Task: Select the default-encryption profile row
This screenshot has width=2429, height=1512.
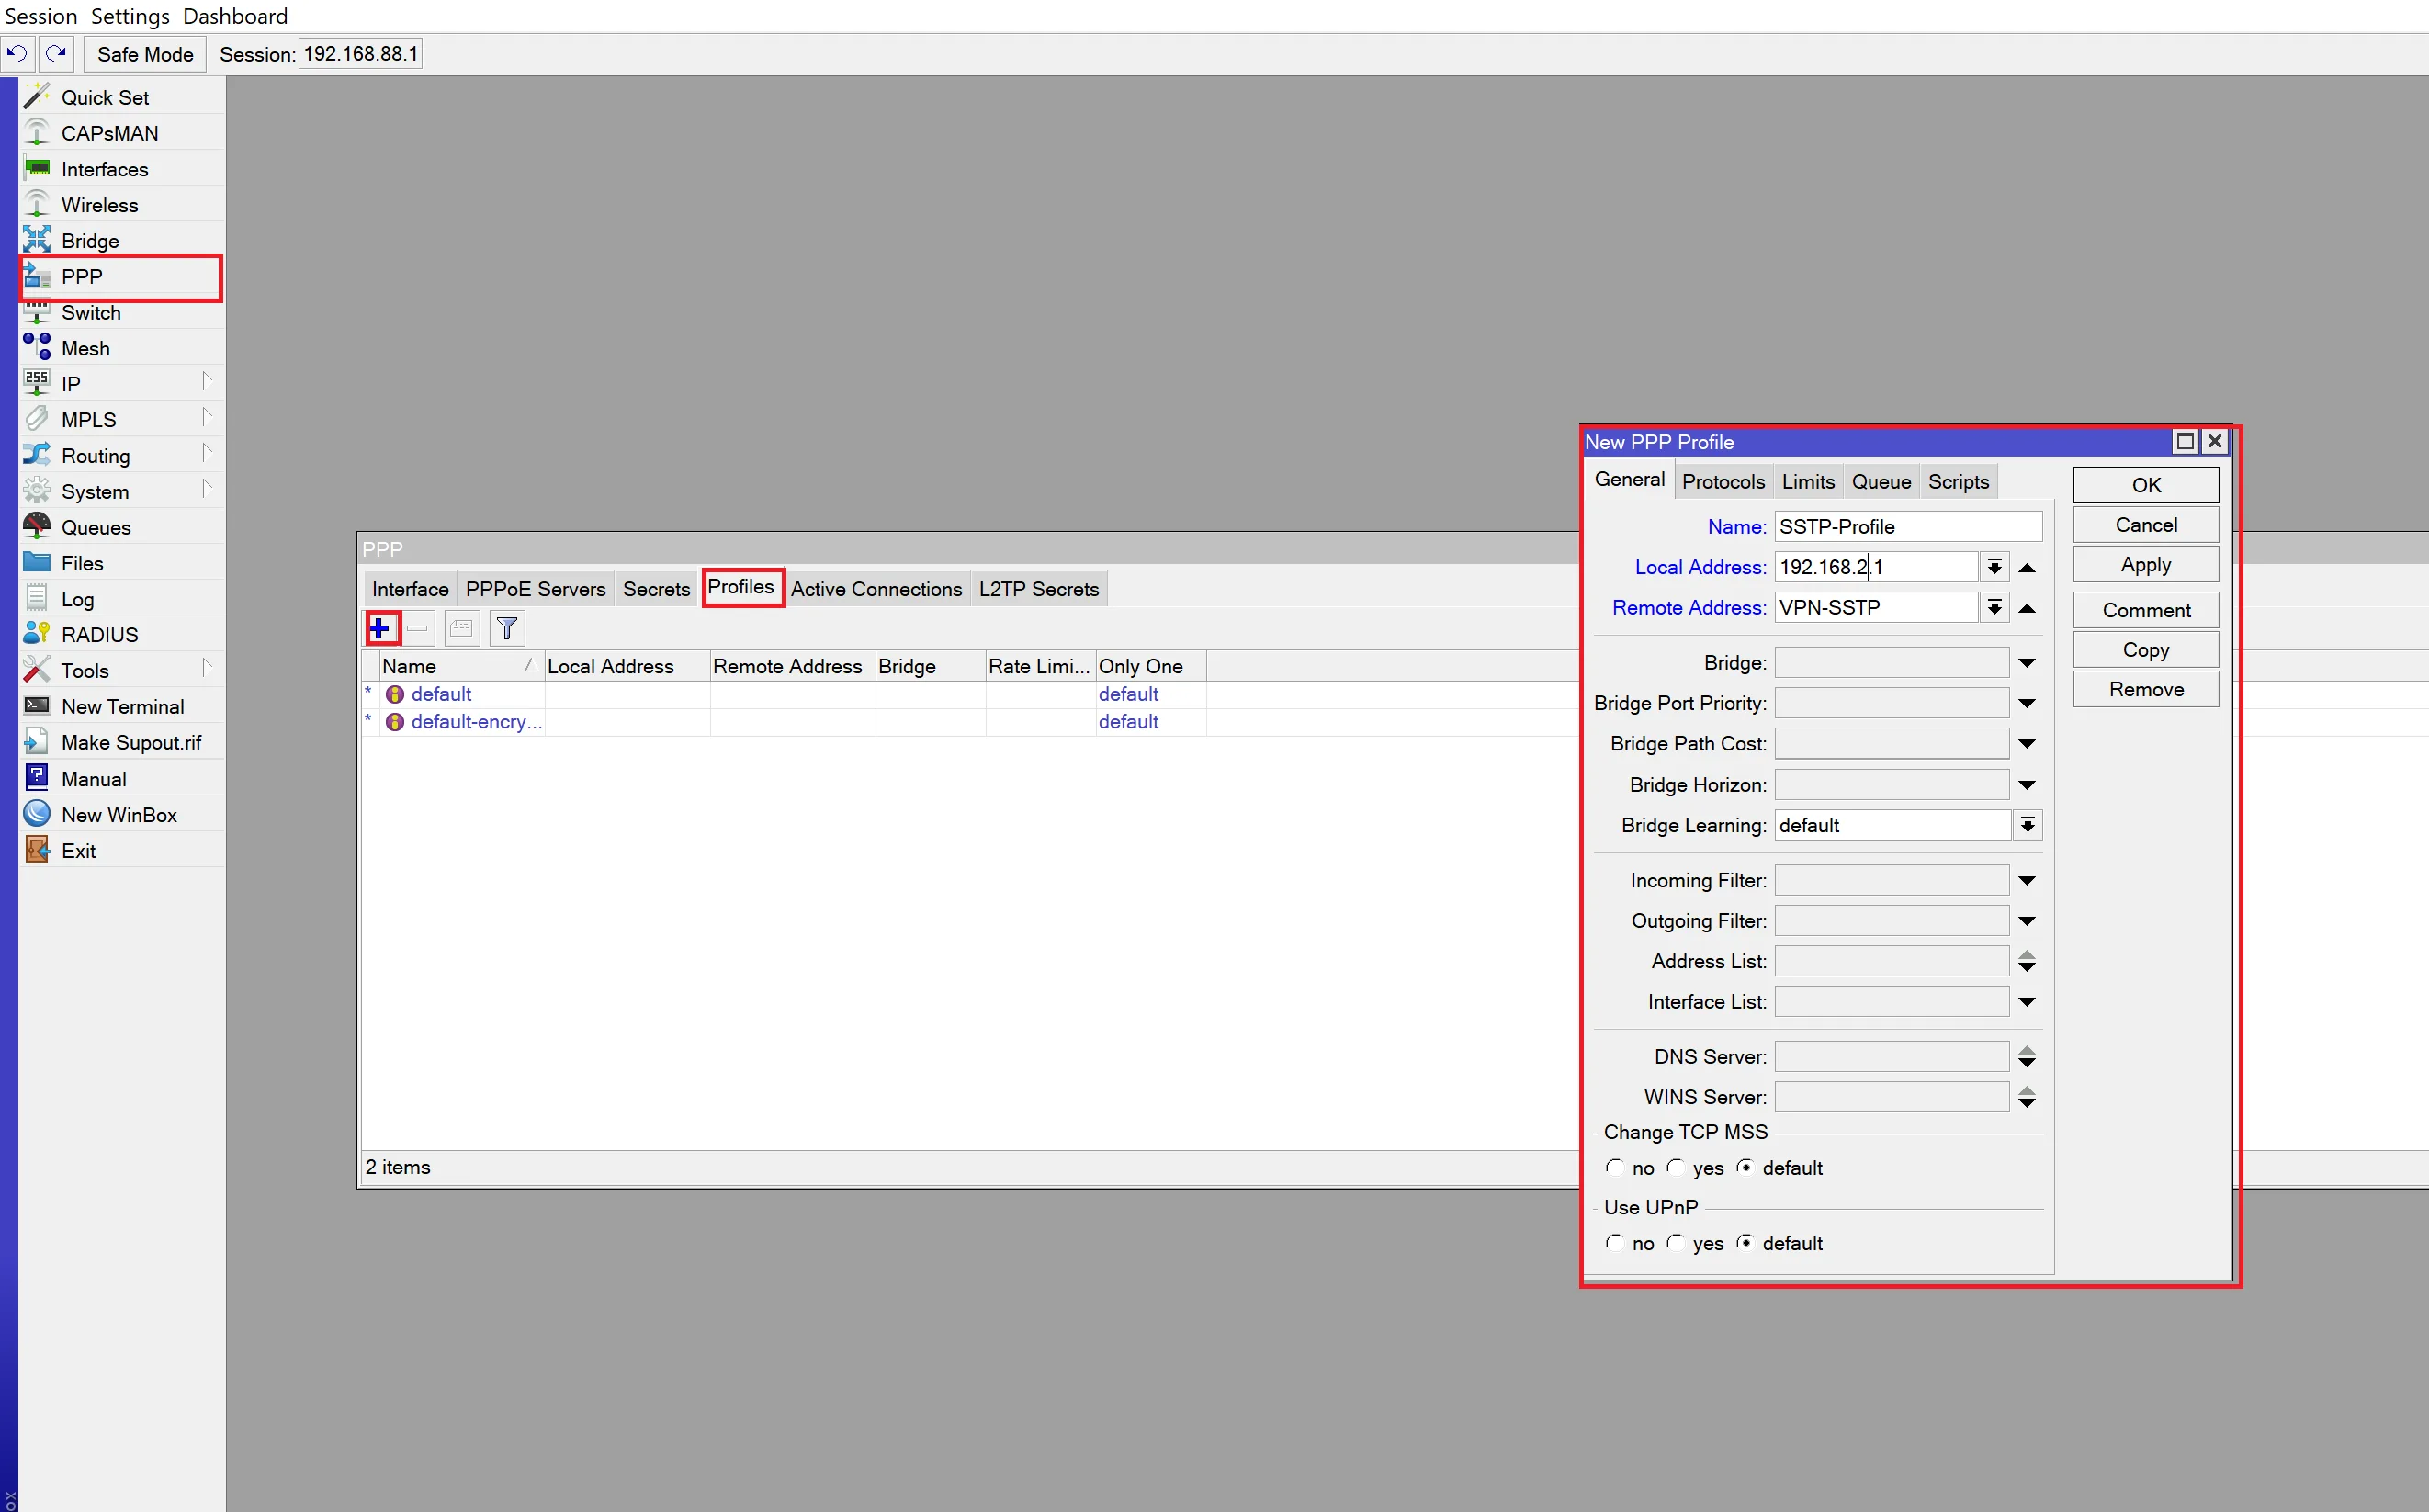Action: 784,722
